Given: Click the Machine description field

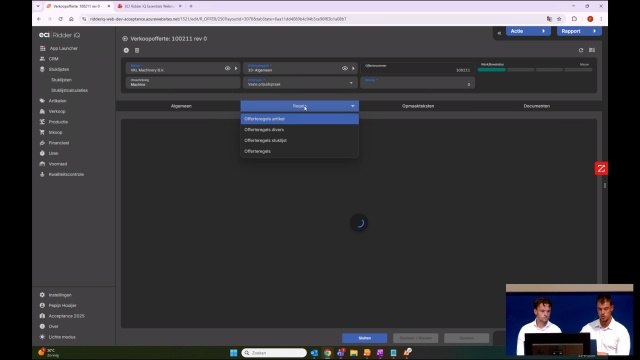Looking at the screenshot, I should (x=183, y=83).
